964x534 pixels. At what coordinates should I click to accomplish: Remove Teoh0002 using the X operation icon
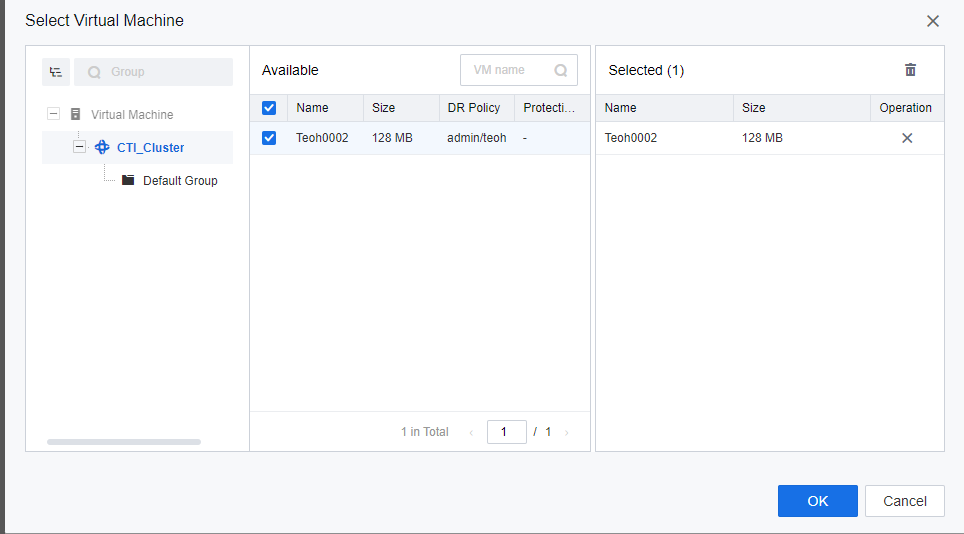907,138
